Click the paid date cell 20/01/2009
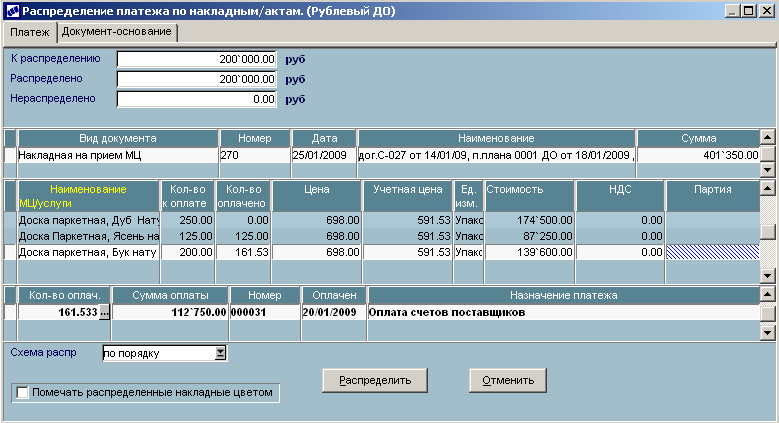 click(334, 312)
